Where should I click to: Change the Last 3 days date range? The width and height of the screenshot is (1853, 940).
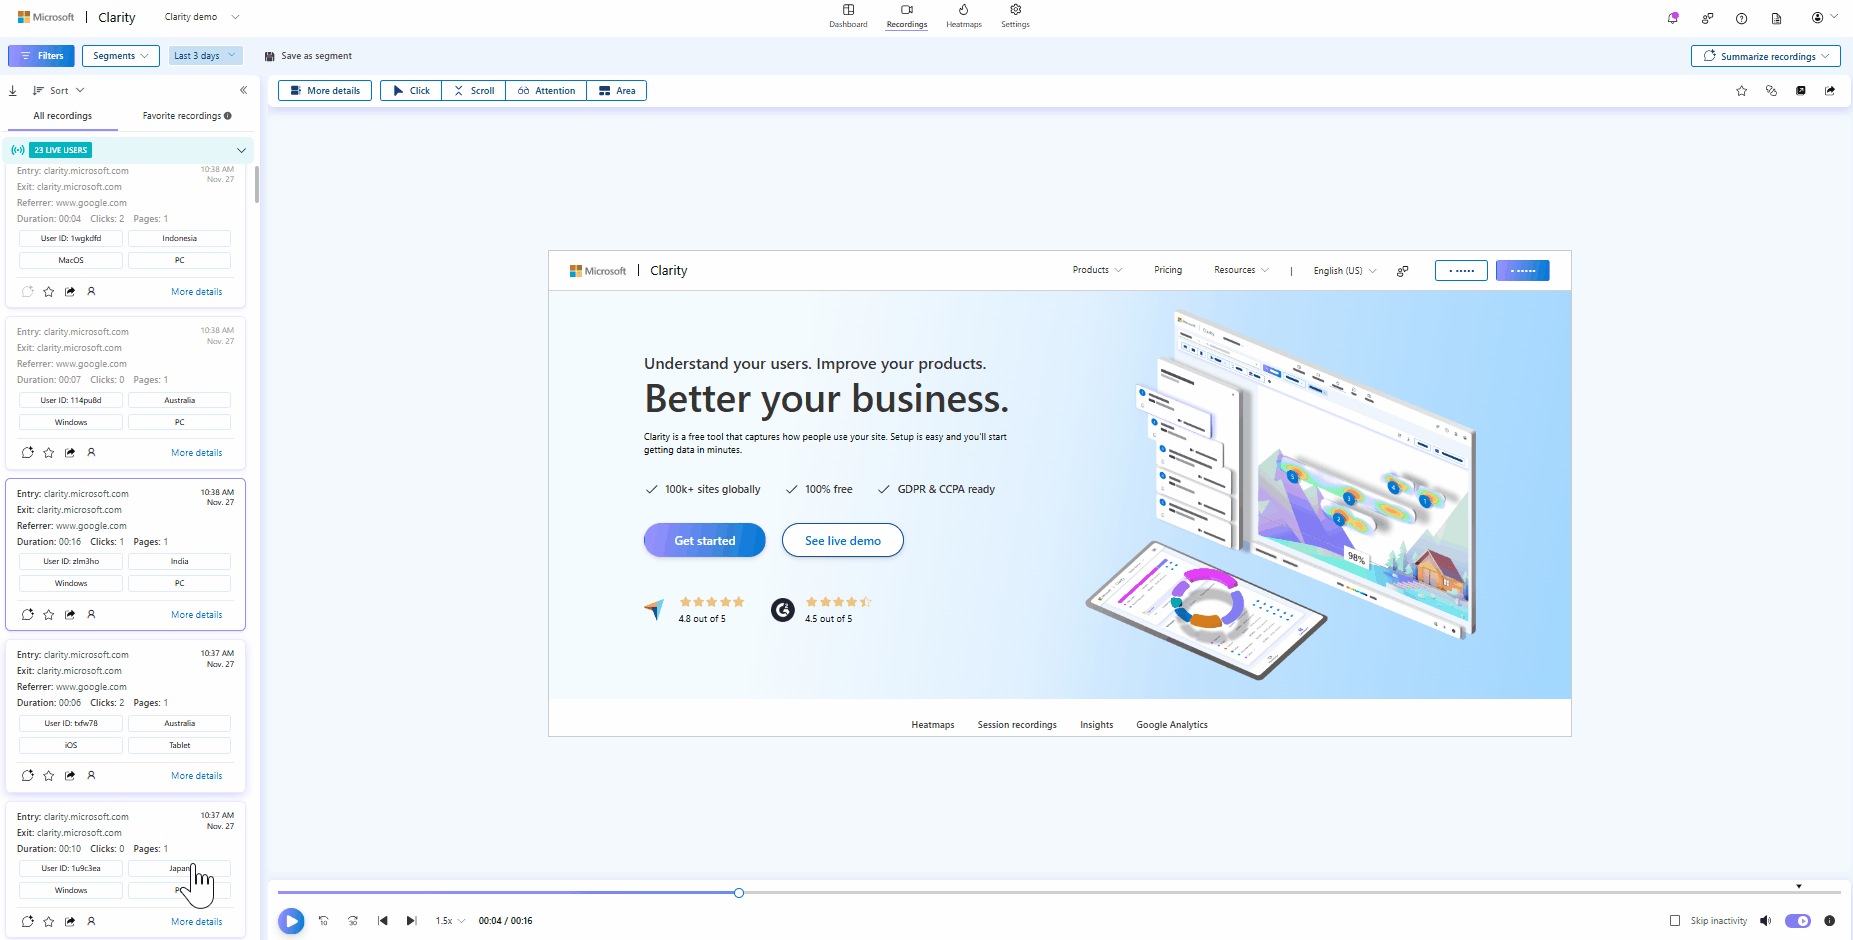[x=205, y=56]
